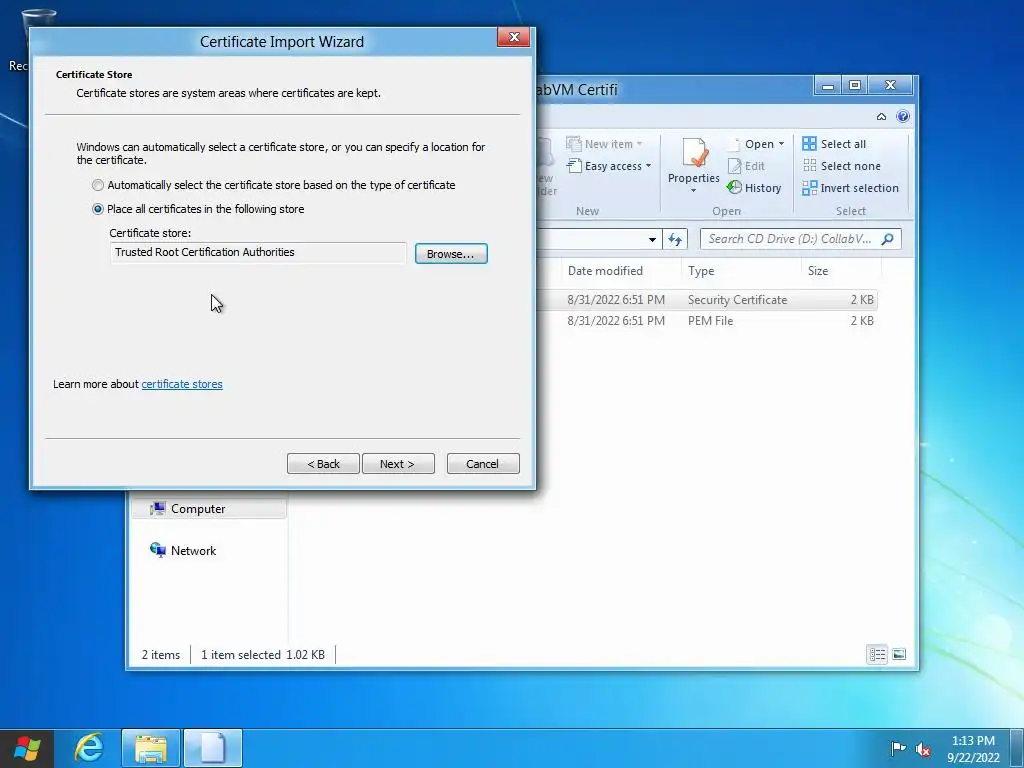The image size is (1024, 768).
Task: Select the PEM File row
Action: pyautogui.click(x=707, y=321)
